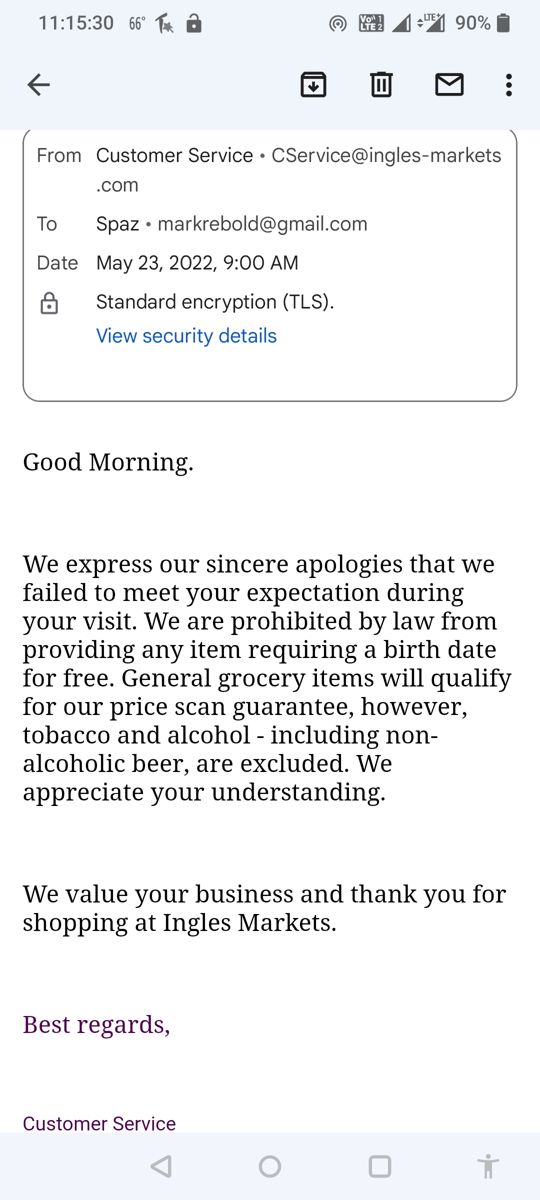Viewport: 540px width, 1200px height.
Task: Tap recipient address markrebold@gmail.com
Action: 262,224
